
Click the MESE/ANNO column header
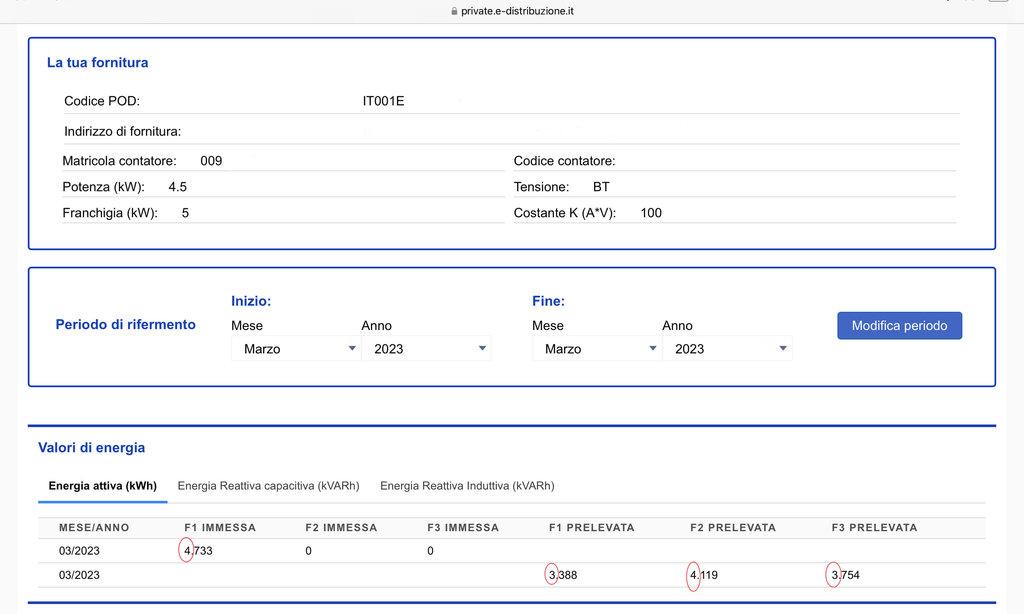point(94,527)
